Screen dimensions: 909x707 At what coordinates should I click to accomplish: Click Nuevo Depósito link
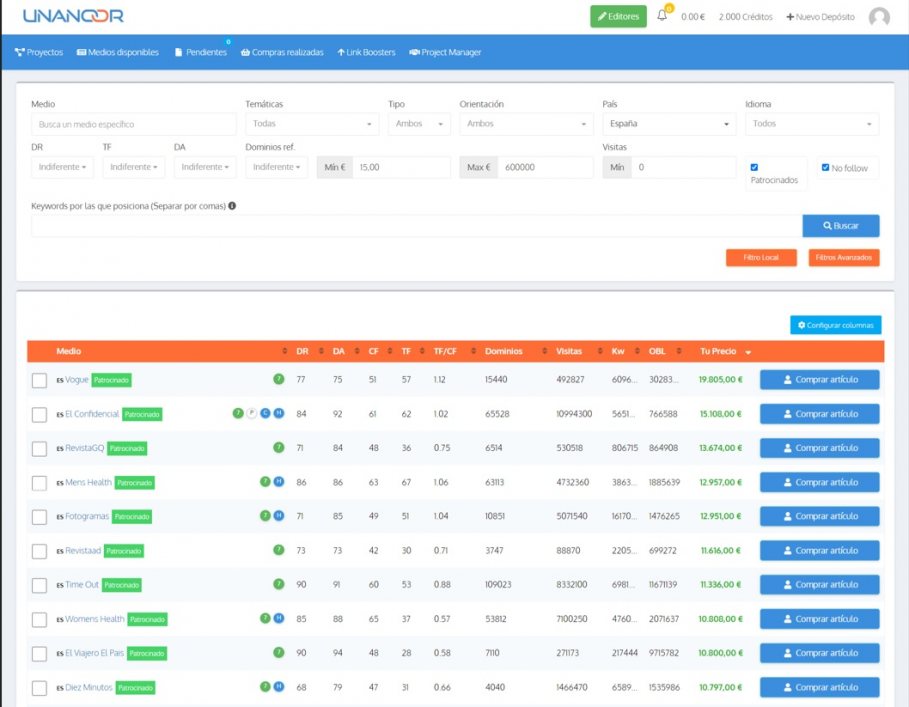click(820, 17)
